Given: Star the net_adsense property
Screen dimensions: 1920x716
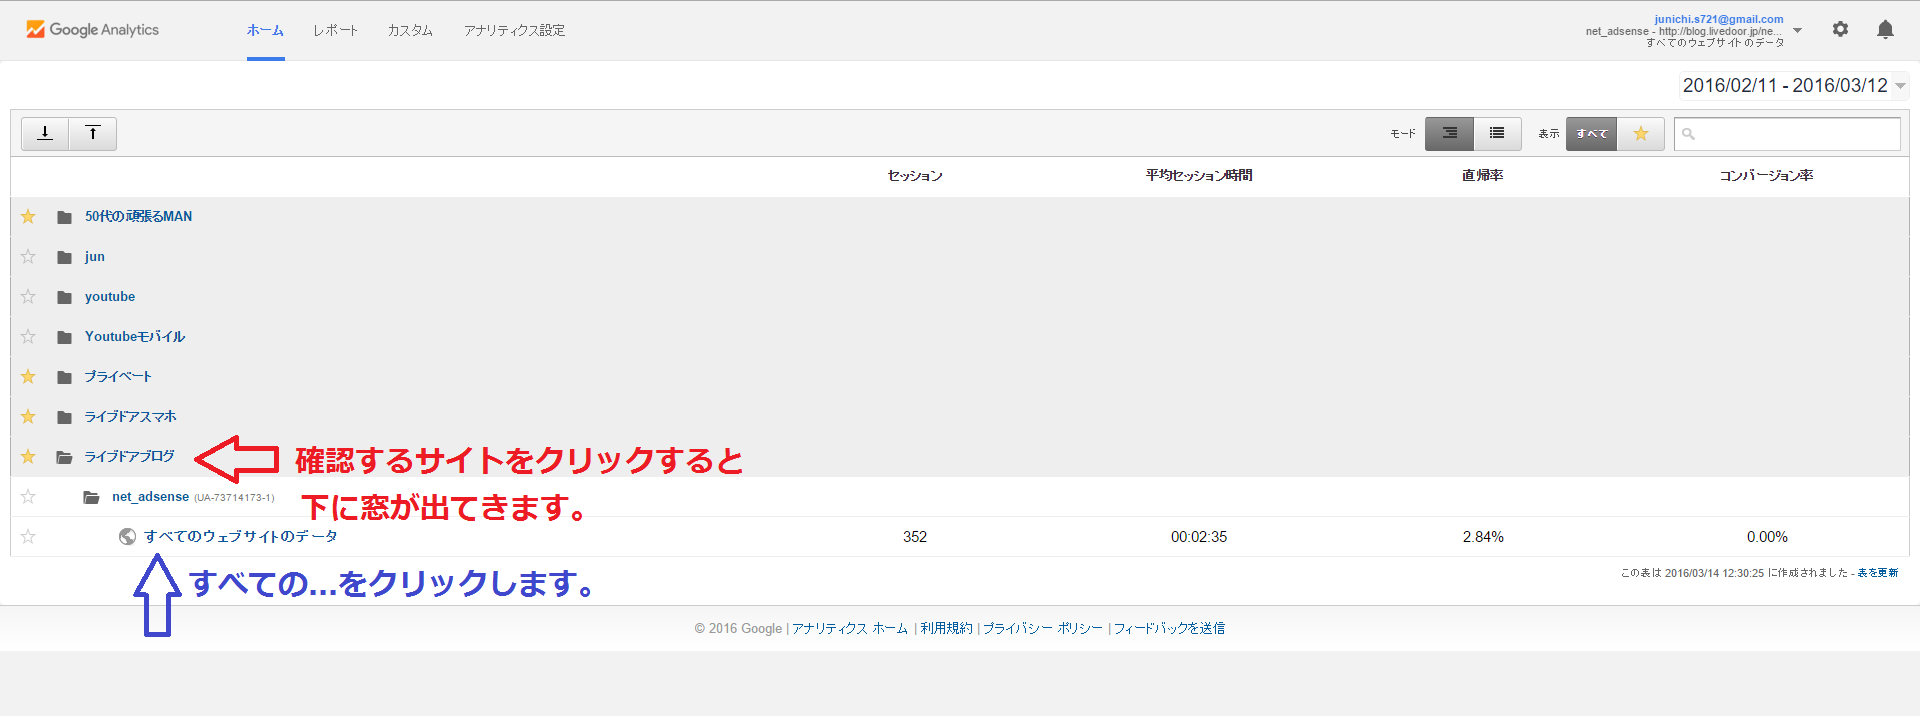Looking at the screenshot, I should click(28, 497).
